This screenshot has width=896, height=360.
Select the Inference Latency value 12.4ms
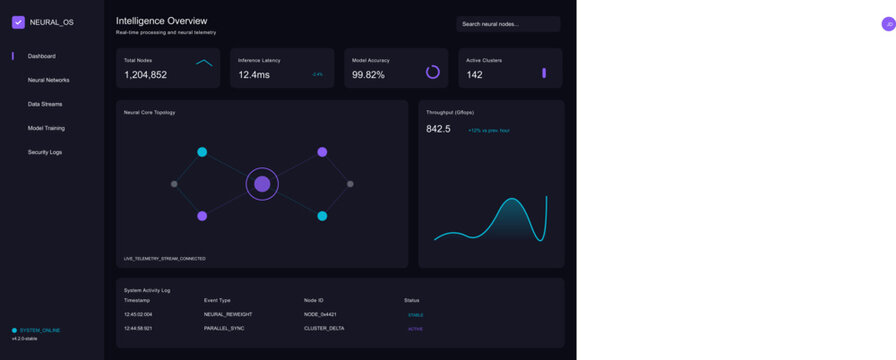[254, 75]
